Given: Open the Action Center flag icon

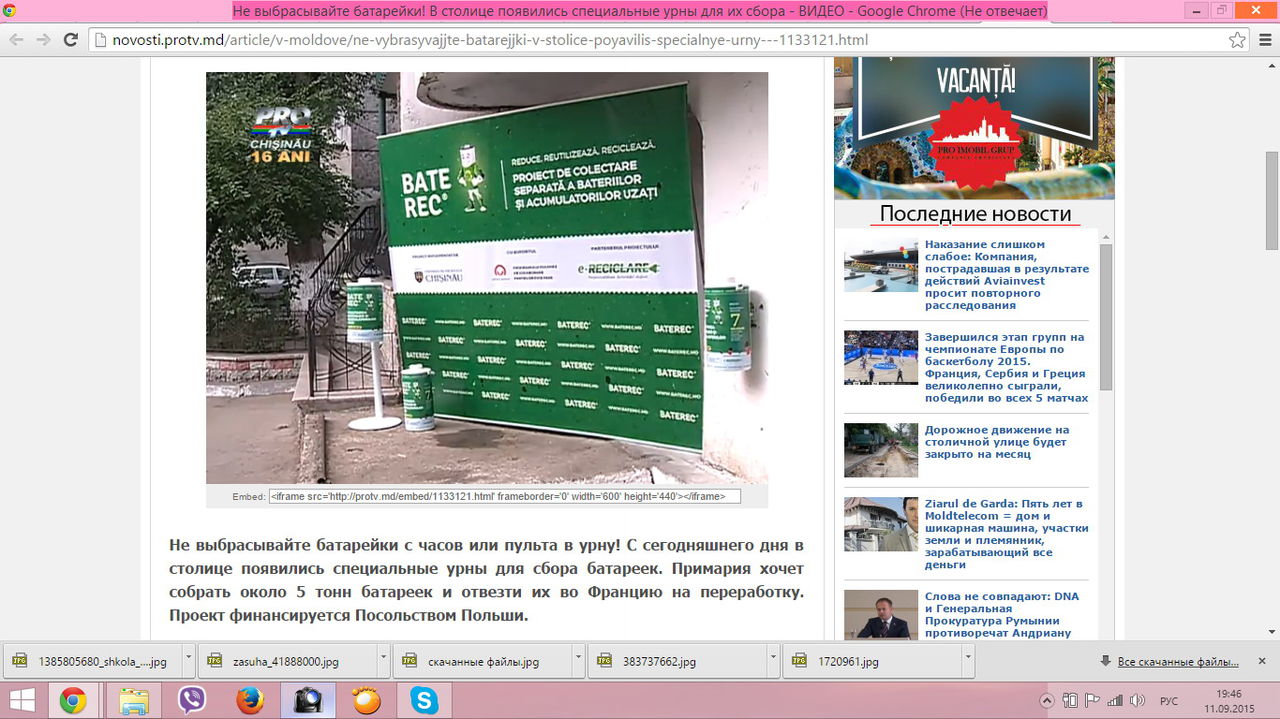Looking at the screenshot, I should (x=1092, y=700).
